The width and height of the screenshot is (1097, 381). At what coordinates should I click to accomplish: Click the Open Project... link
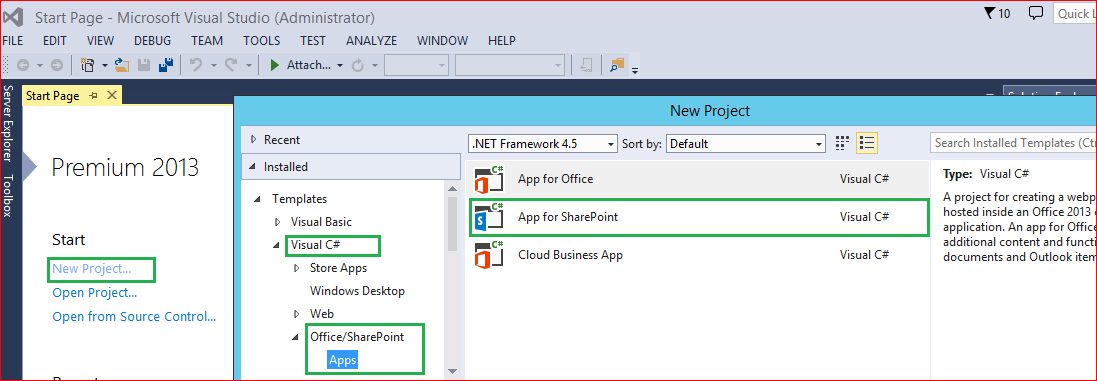94,293
